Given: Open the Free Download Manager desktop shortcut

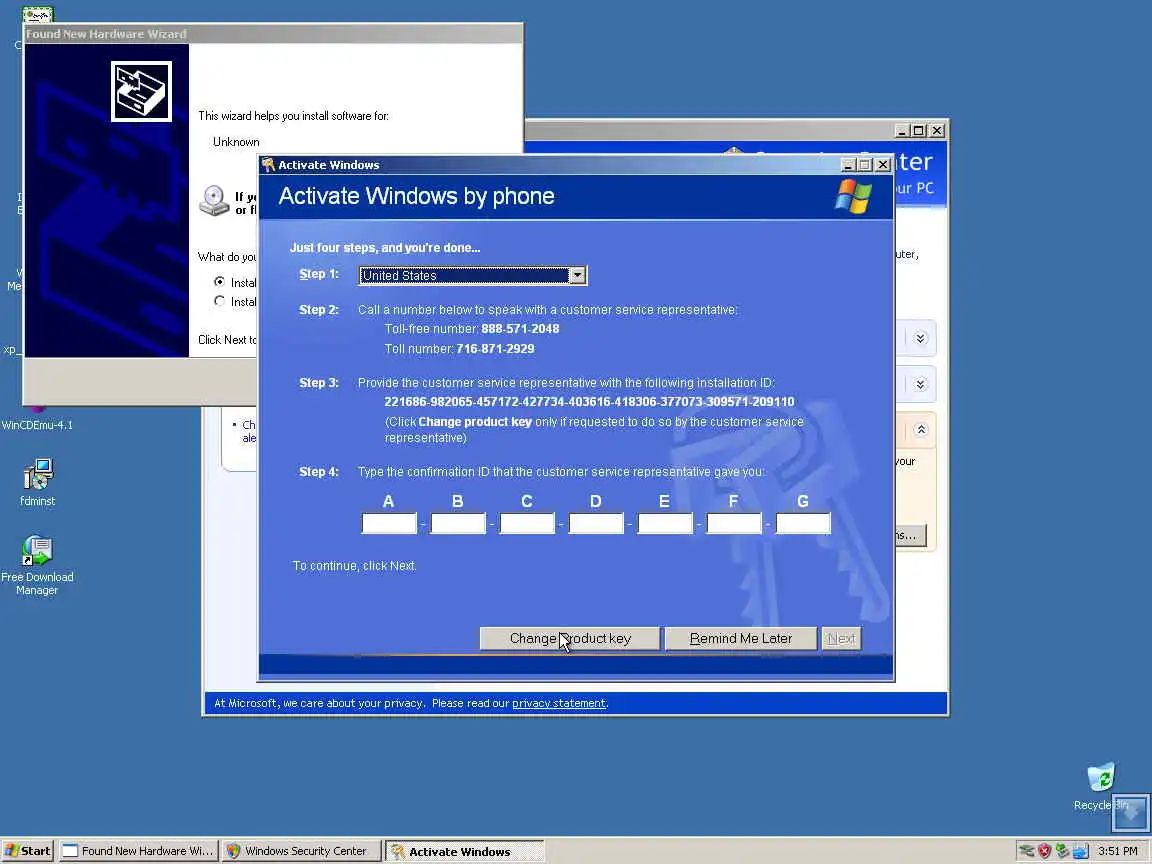Looking at the screenshot, I should click(37, 565).
